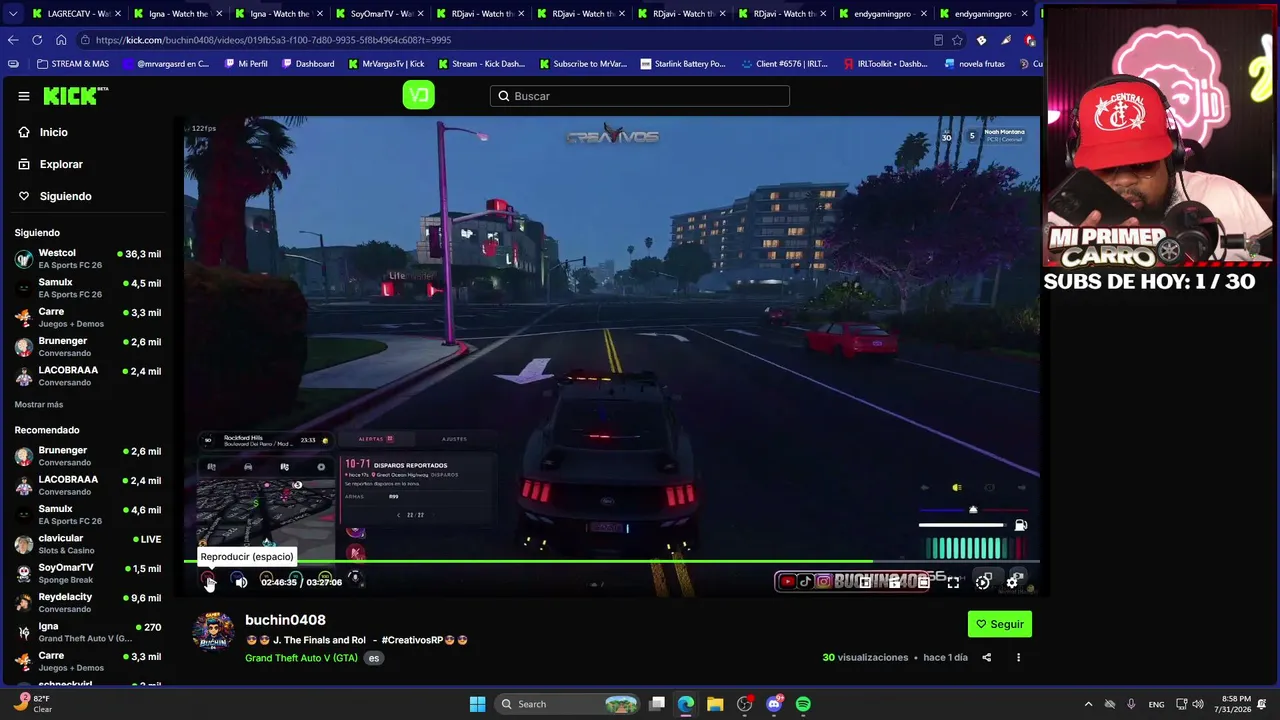Go back in the browser
The image size is (1280, 720).
point(13,40)
